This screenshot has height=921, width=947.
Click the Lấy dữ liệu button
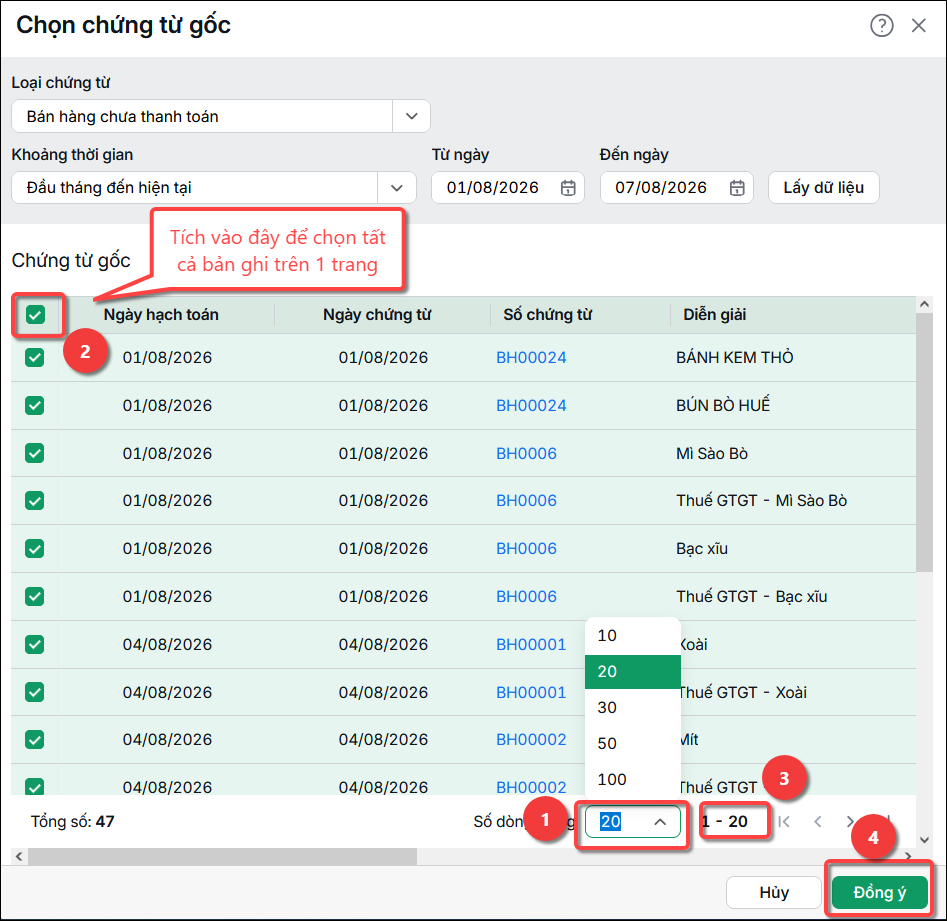click(823, 188)
